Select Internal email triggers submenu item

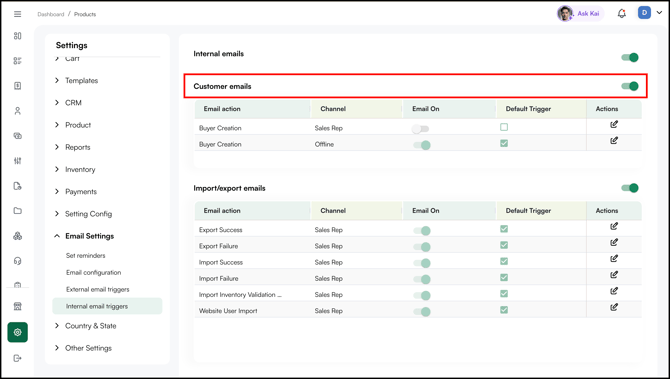107,306
